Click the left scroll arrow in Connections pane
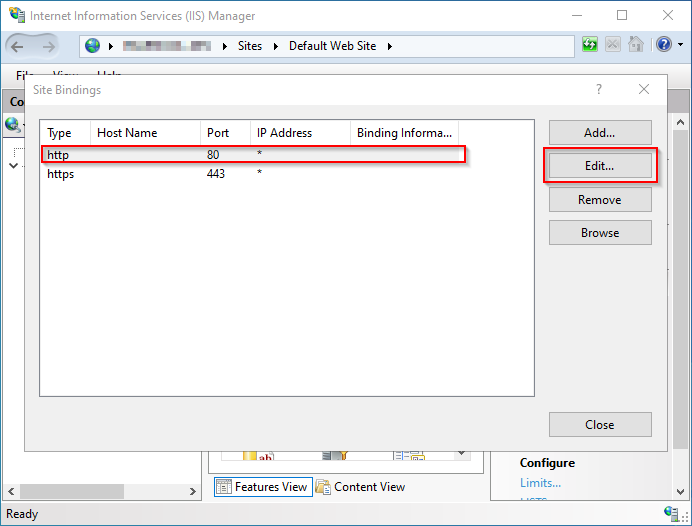This screenshot has width=692, height=526. coord(11,491)
